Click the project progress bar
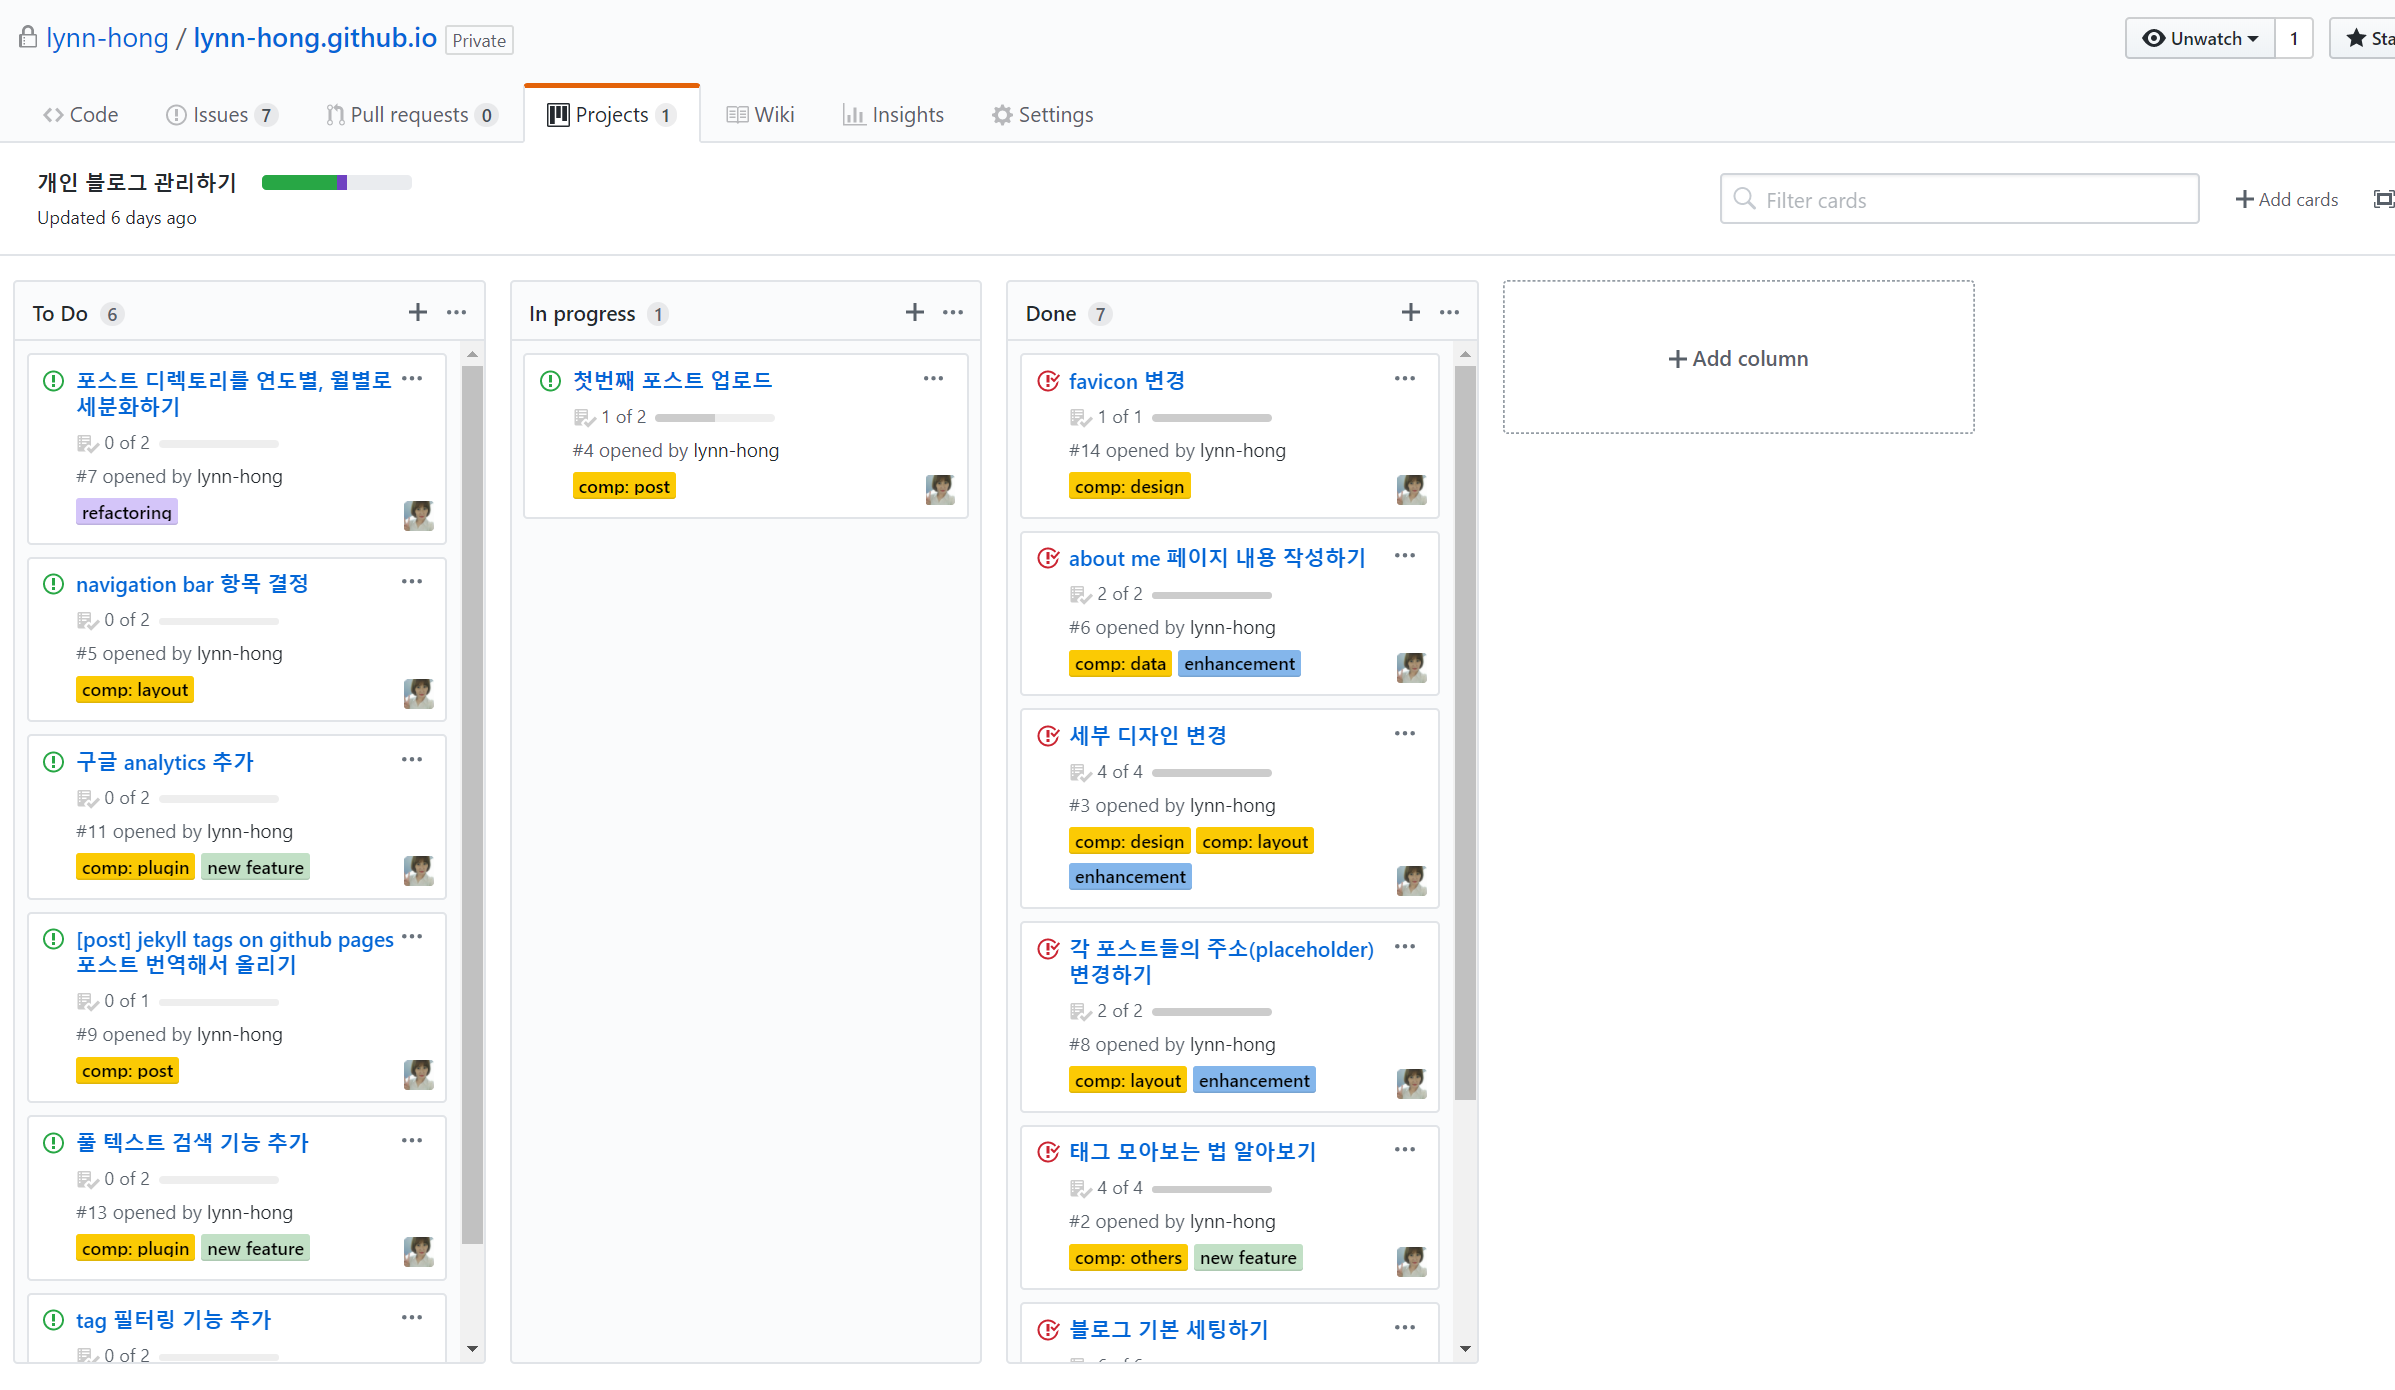 (337, 182)
